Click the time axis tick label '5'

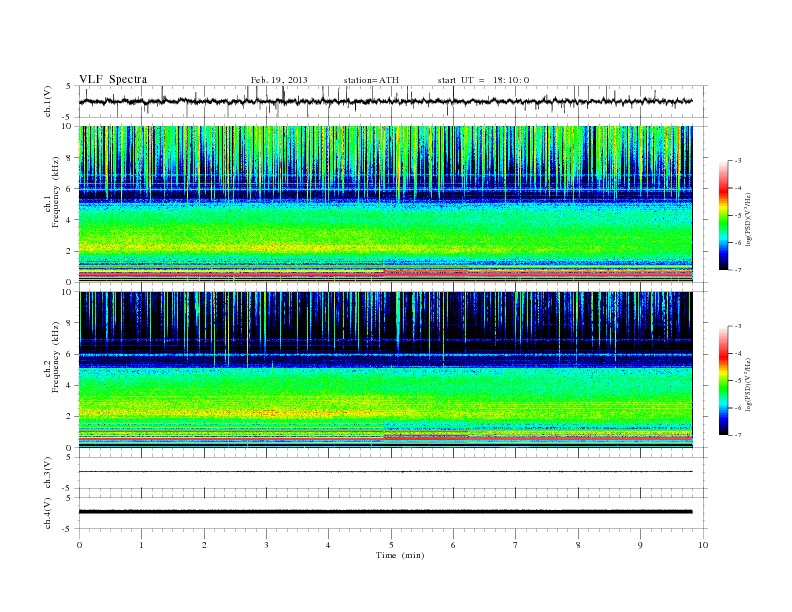tap(391, 545)
